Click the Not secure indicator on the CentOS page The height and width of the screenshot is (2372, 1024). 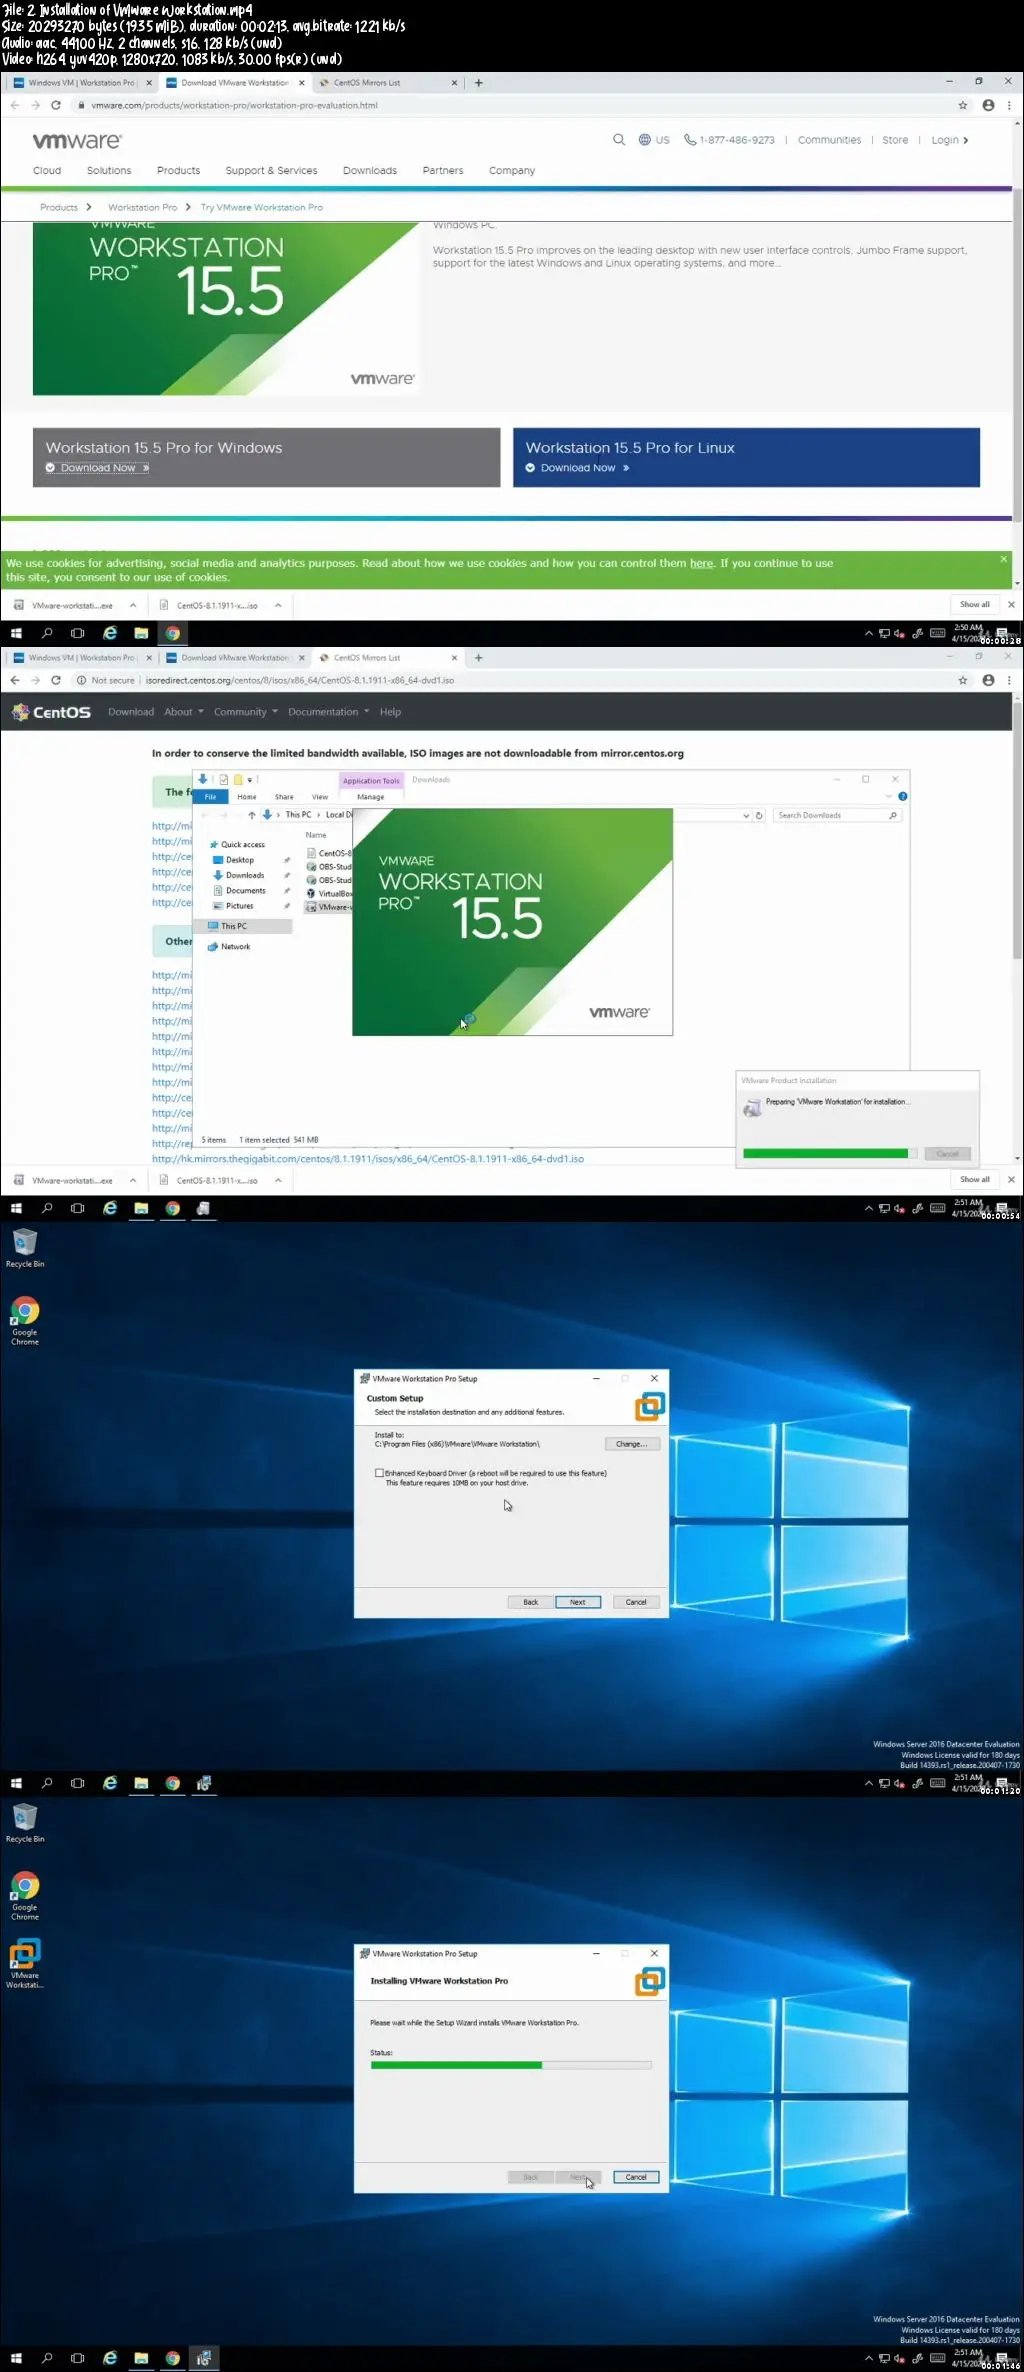coord(105,680)
